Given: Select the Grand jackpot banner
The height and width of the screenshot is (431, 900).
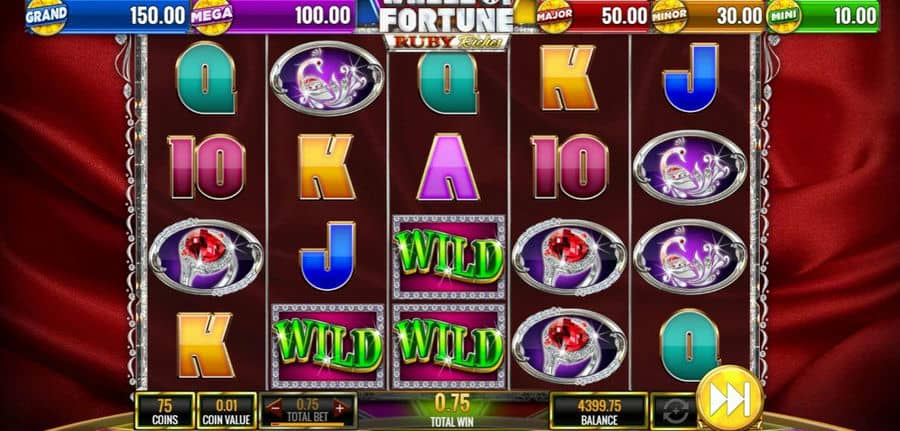Looking at the screenshot, I should (107, 15).
